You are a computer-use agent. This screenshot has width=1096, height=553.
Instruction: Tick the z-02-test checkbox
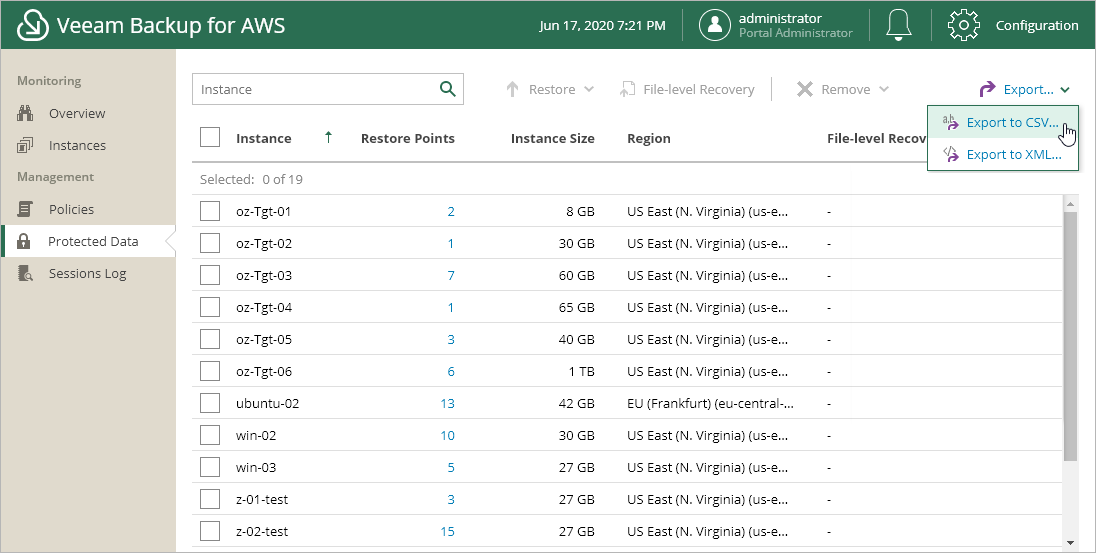210,531
